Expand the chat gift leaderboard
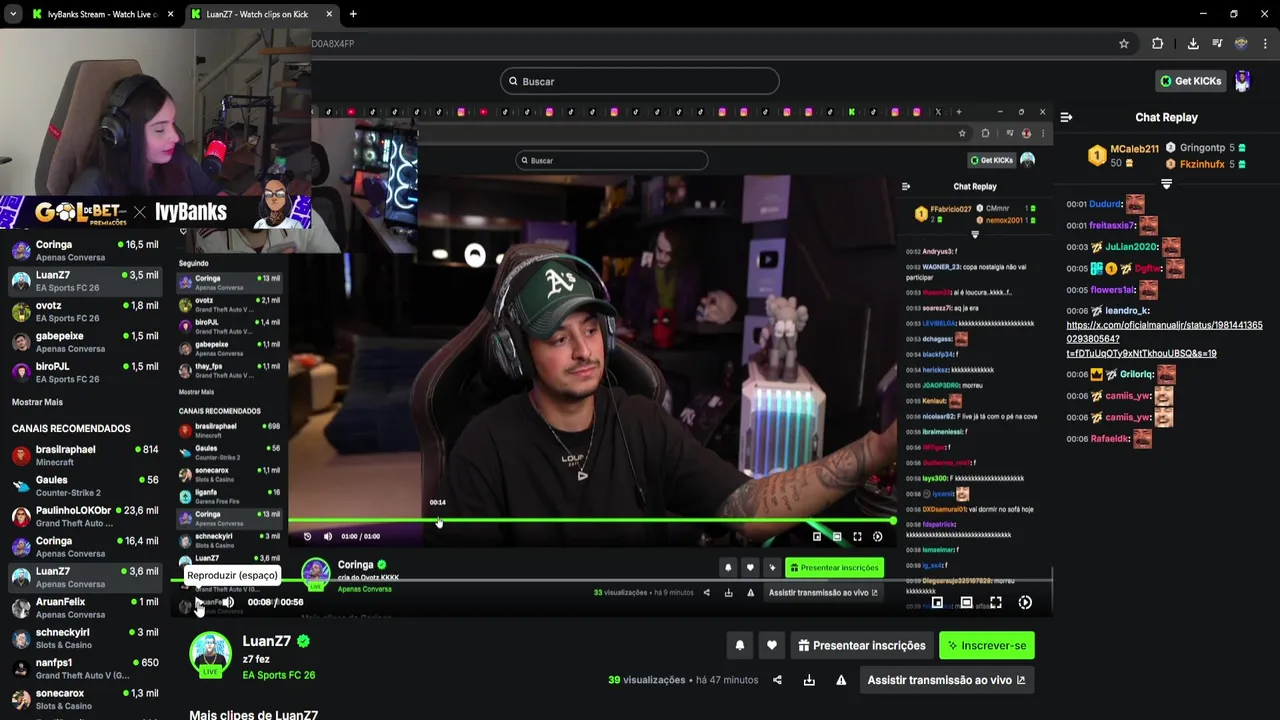 tap(1166, 184)
